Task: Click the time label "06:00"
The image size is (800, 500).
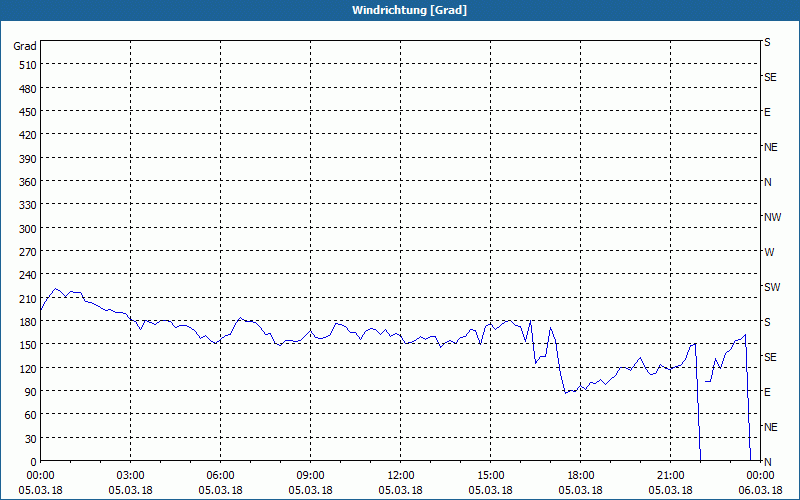Action: tap(220, 476)
